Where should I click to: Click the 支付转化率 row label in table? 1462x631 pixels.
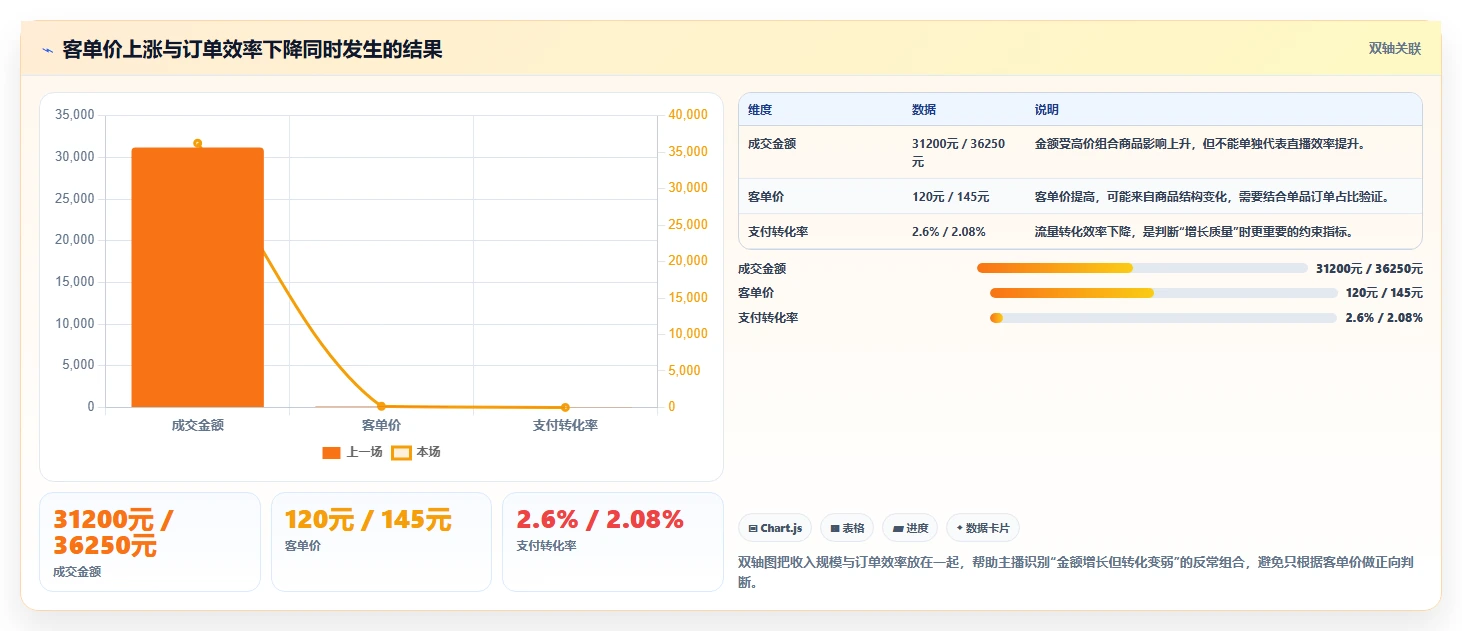pos(778,231)
